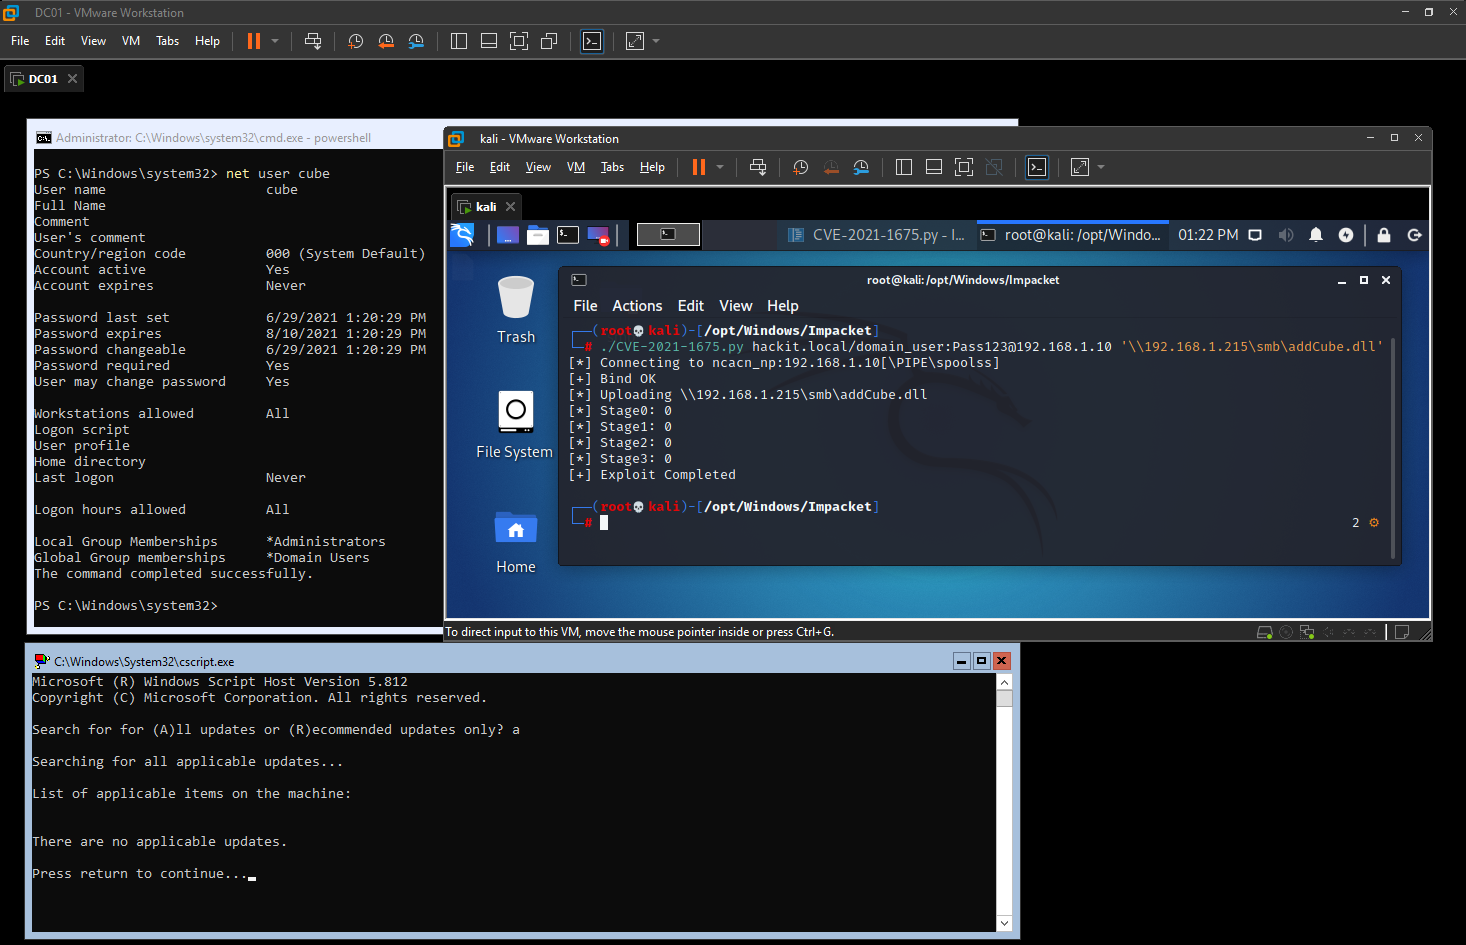Image resolution: width=1466 pixels, height=945 pixels.
Task: Open the File menu of the DC01 window
Action: coord(20,41)
